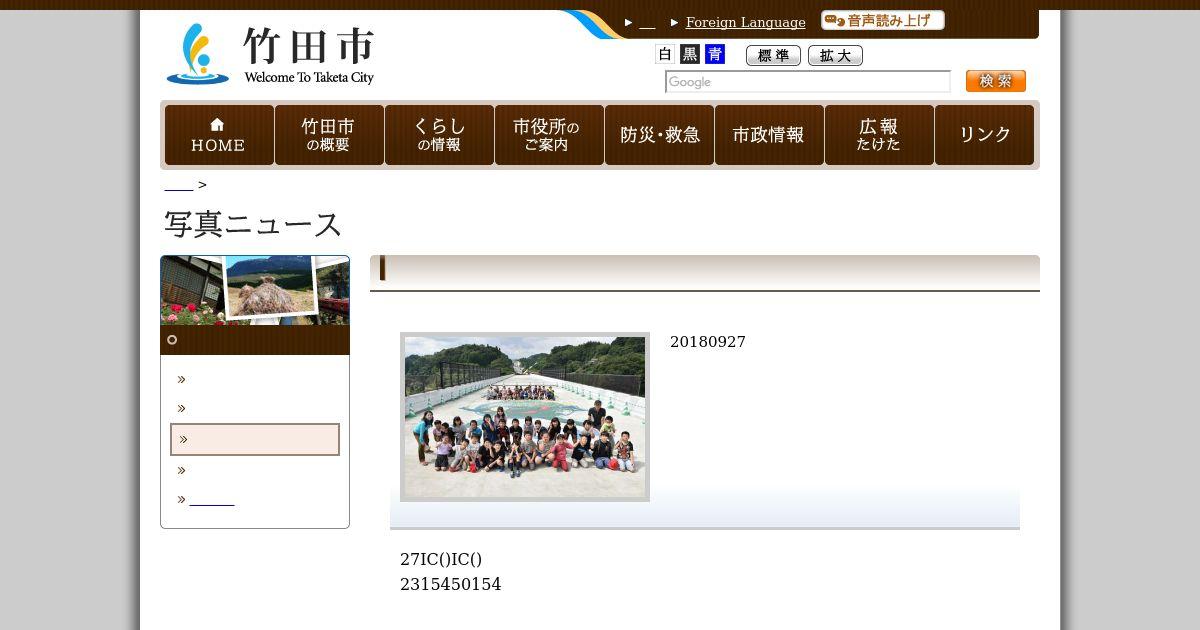Click the date text 20180927
This screenshot has width=1200, height=630.
pyautogui.click(x=708, y=342)
